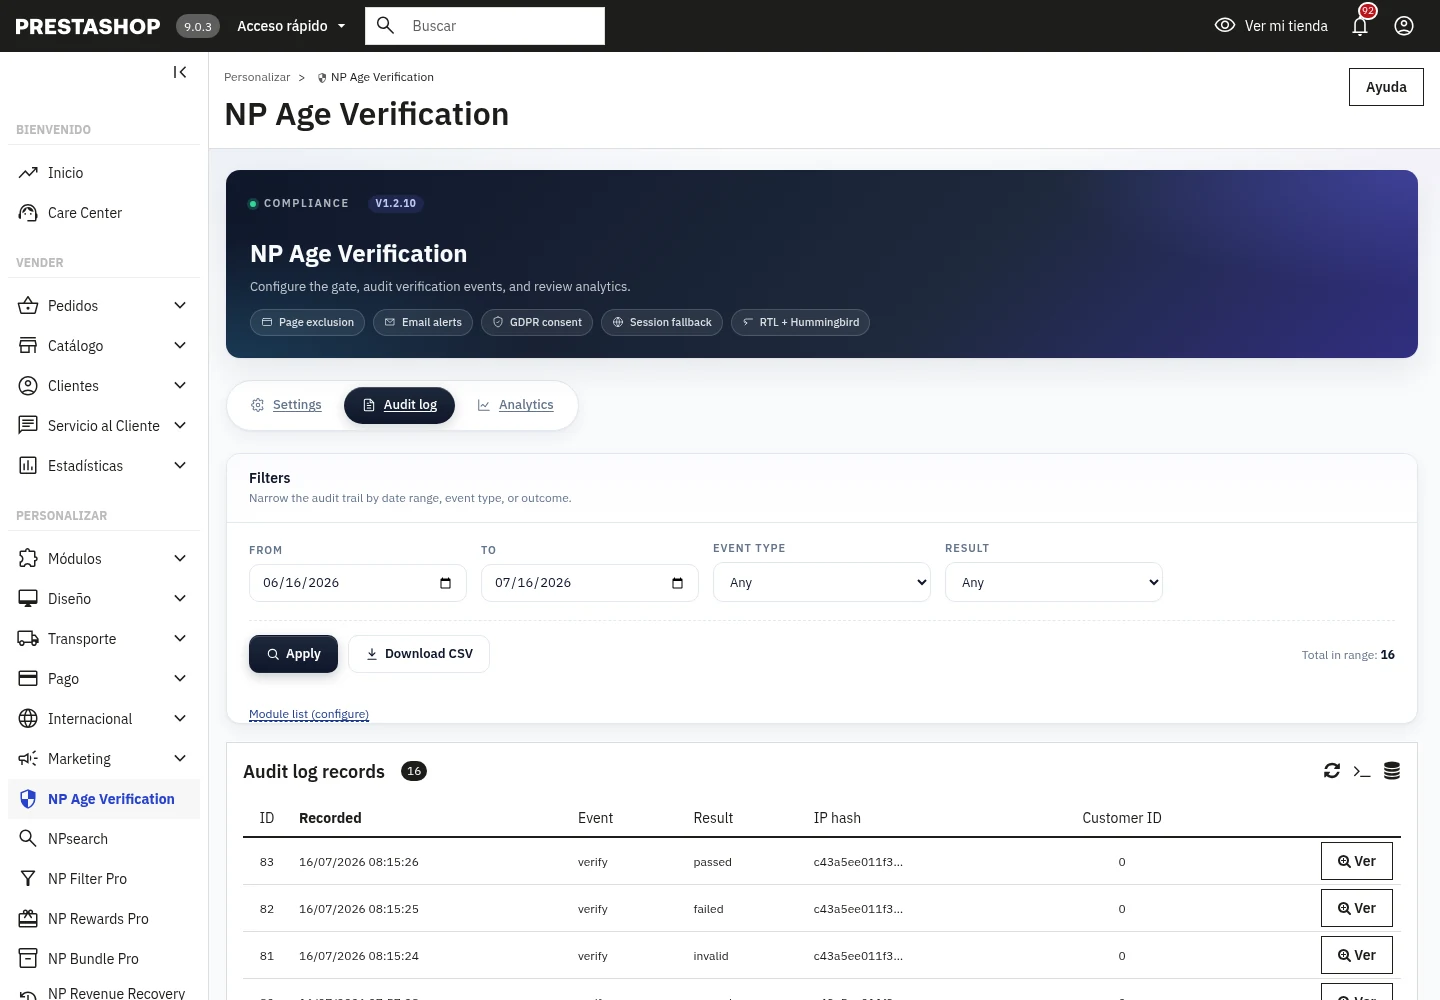Click the Inicio trend icon
The image size is (1440, 1000).
[x=28, y=173]
